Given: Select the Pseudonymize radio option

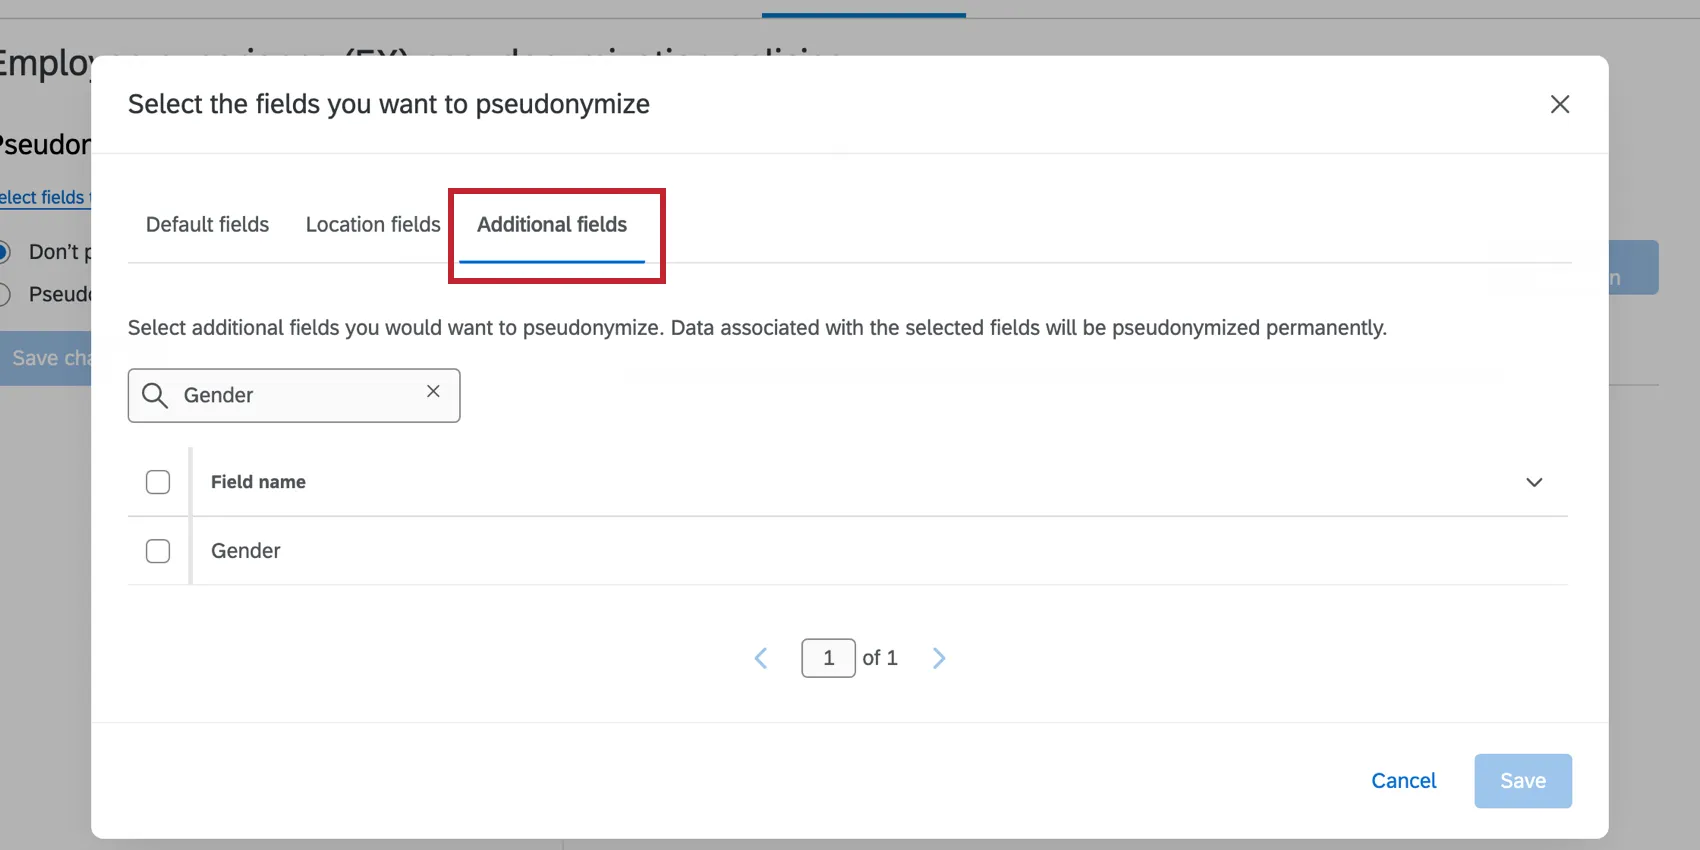Looking at the screenshot, I should point(6,294).
